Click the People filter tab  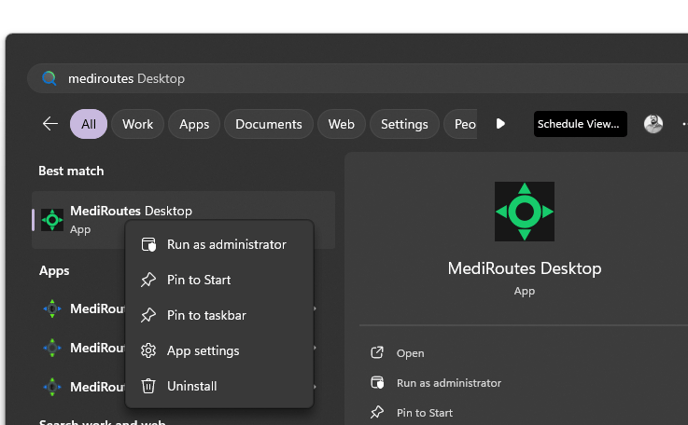461,124
